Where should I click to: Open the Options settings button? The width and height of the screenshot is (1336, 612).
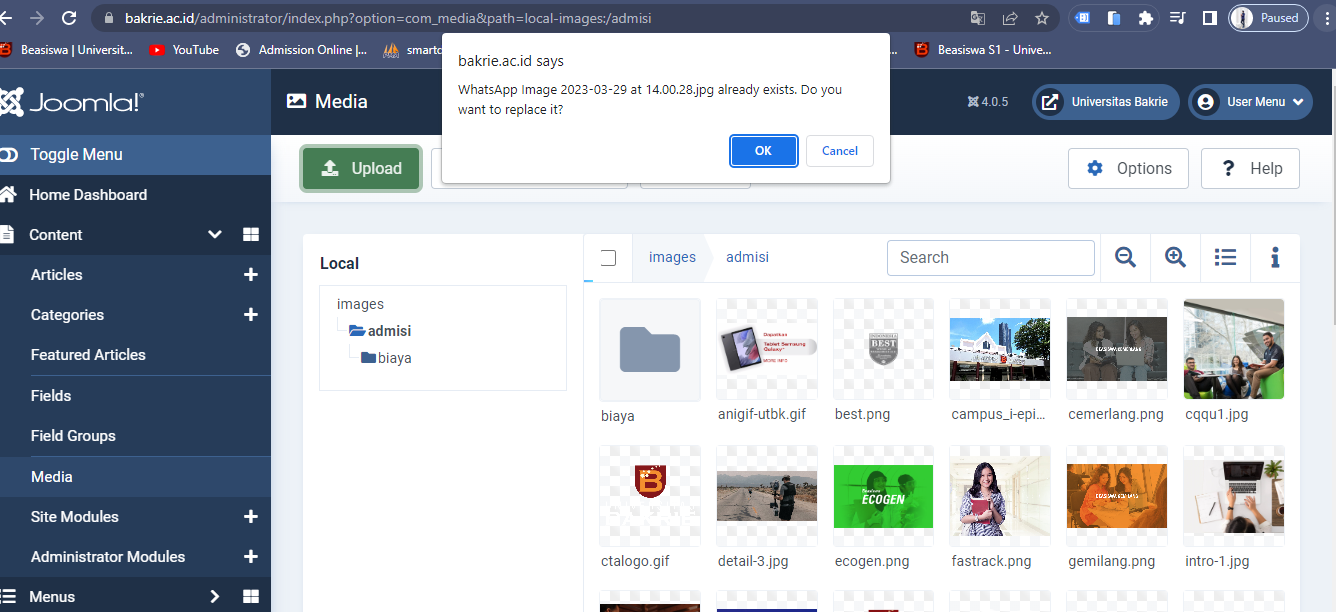1128,169
